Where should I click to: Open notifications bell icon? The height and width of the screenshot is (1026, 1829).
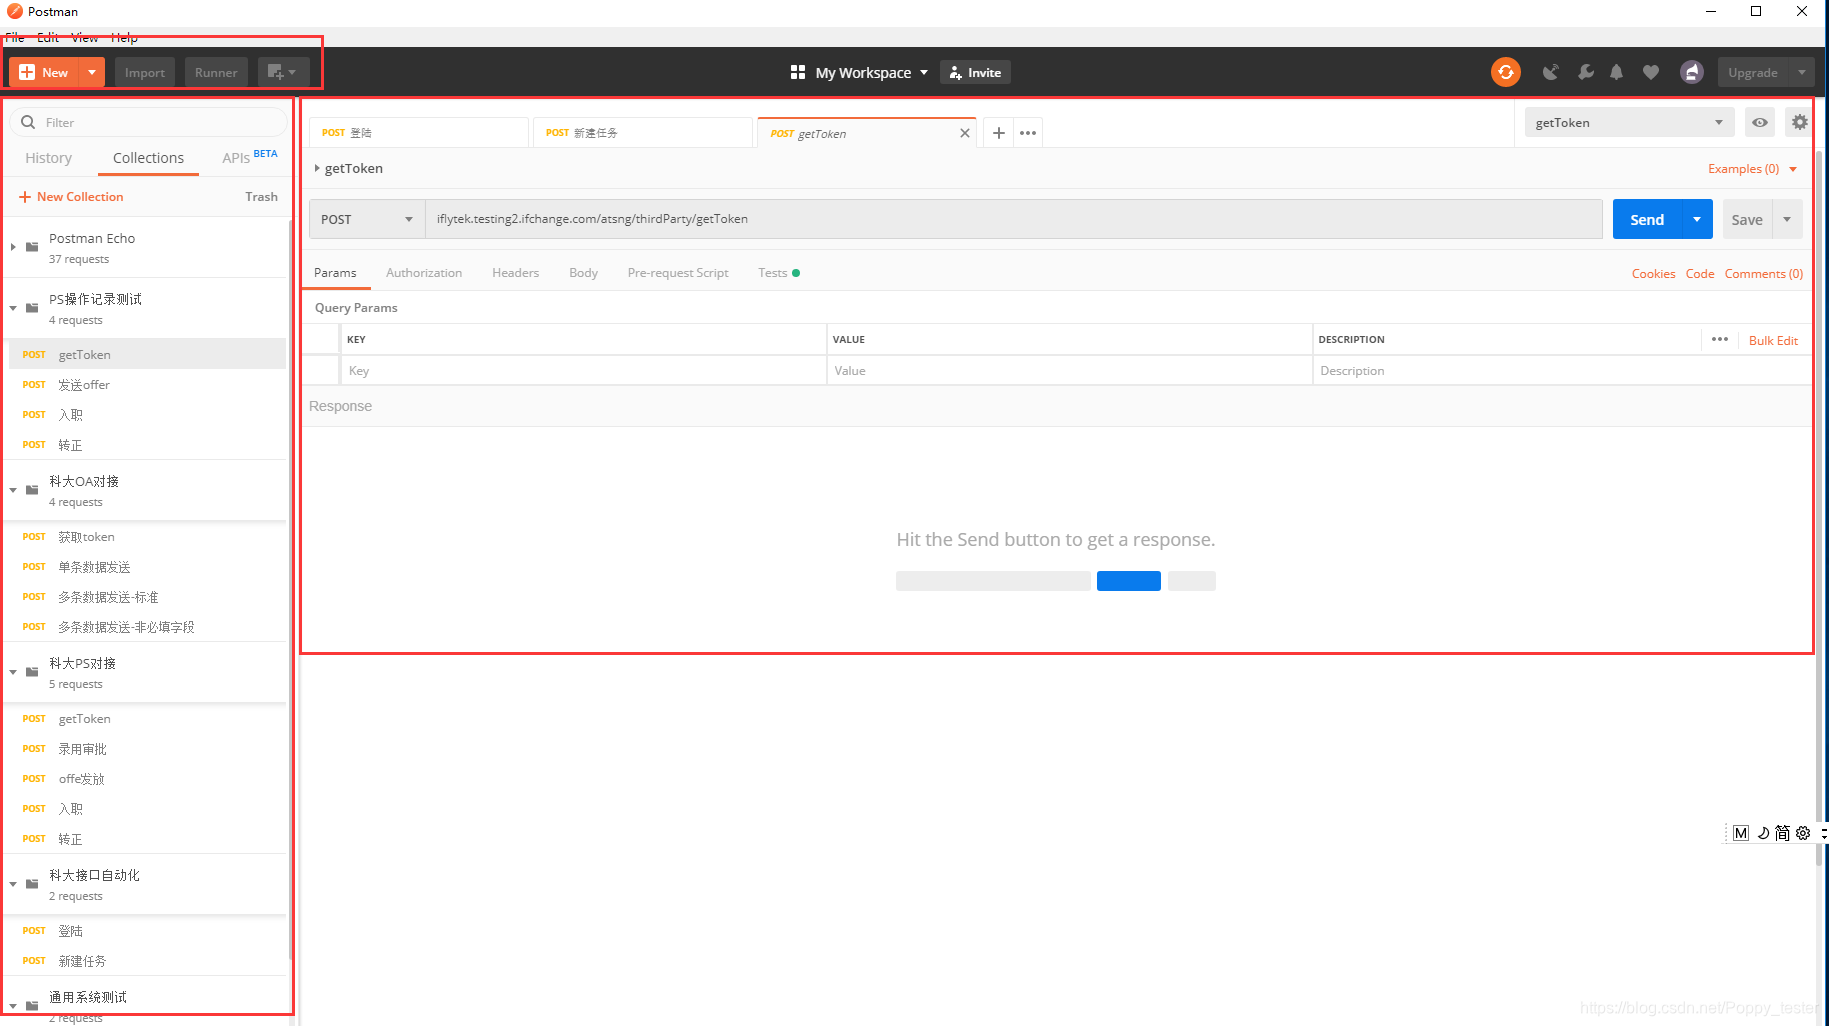[1616, 72]
